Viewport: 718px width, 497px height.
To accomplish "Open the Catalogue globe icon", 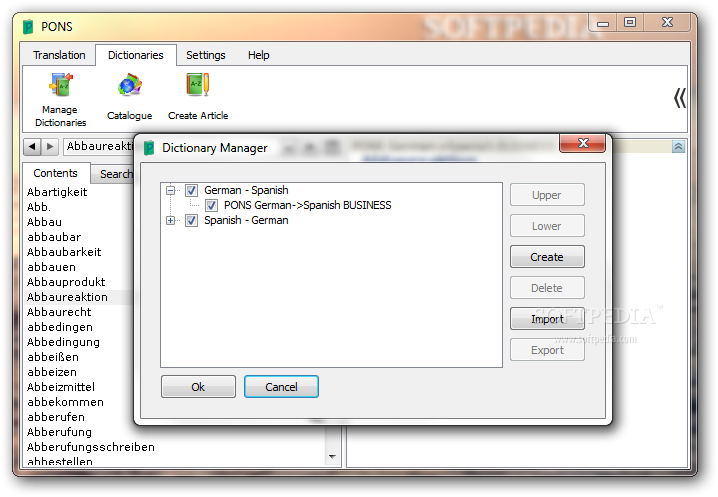I will pyautogui.click(x=130, y=85).
